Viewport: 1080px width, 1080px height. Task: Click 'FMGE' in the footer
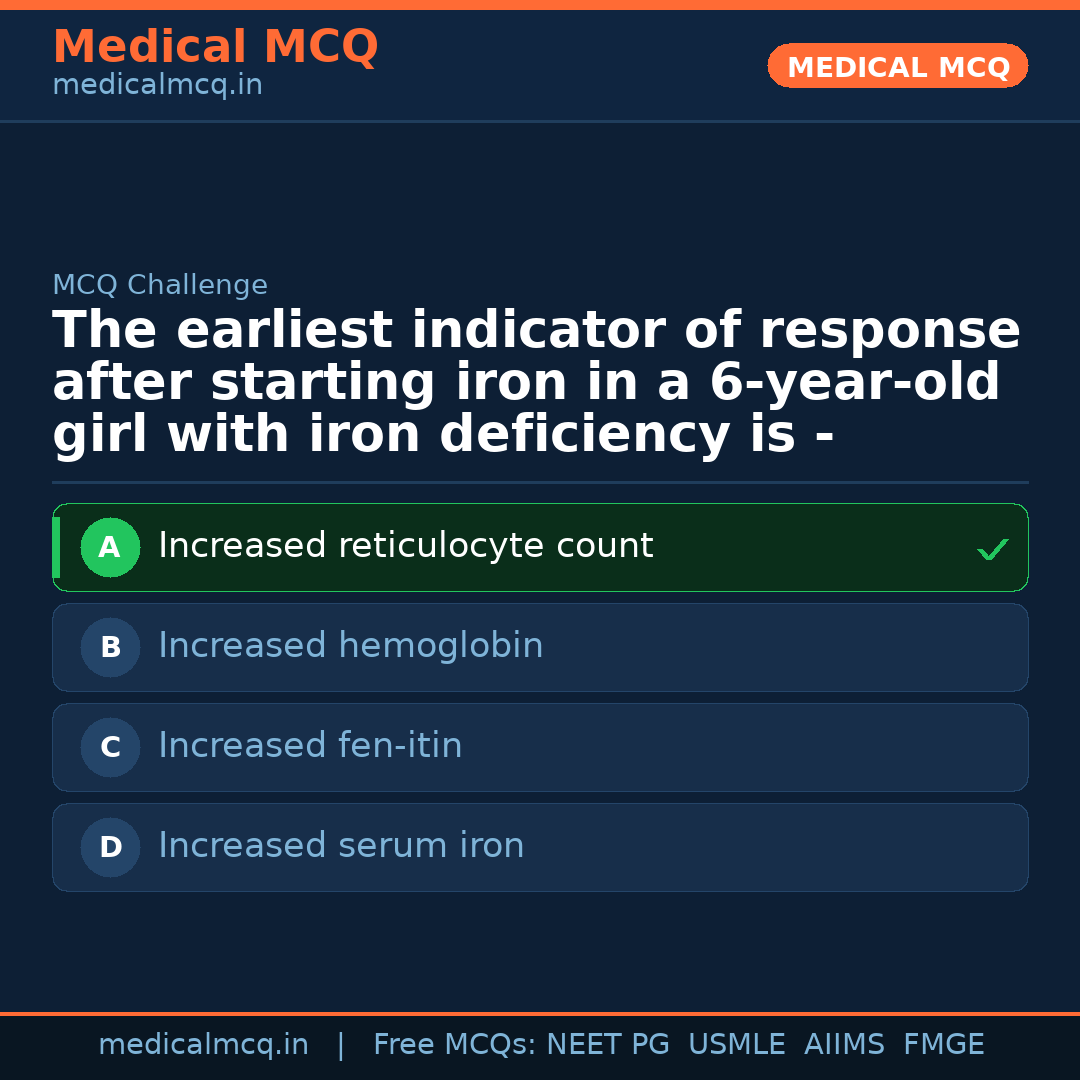[944, 1045]
